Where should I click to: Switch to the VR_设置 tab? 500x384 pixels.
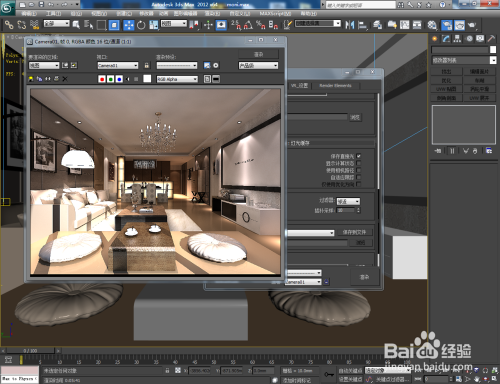click(299, 86)
